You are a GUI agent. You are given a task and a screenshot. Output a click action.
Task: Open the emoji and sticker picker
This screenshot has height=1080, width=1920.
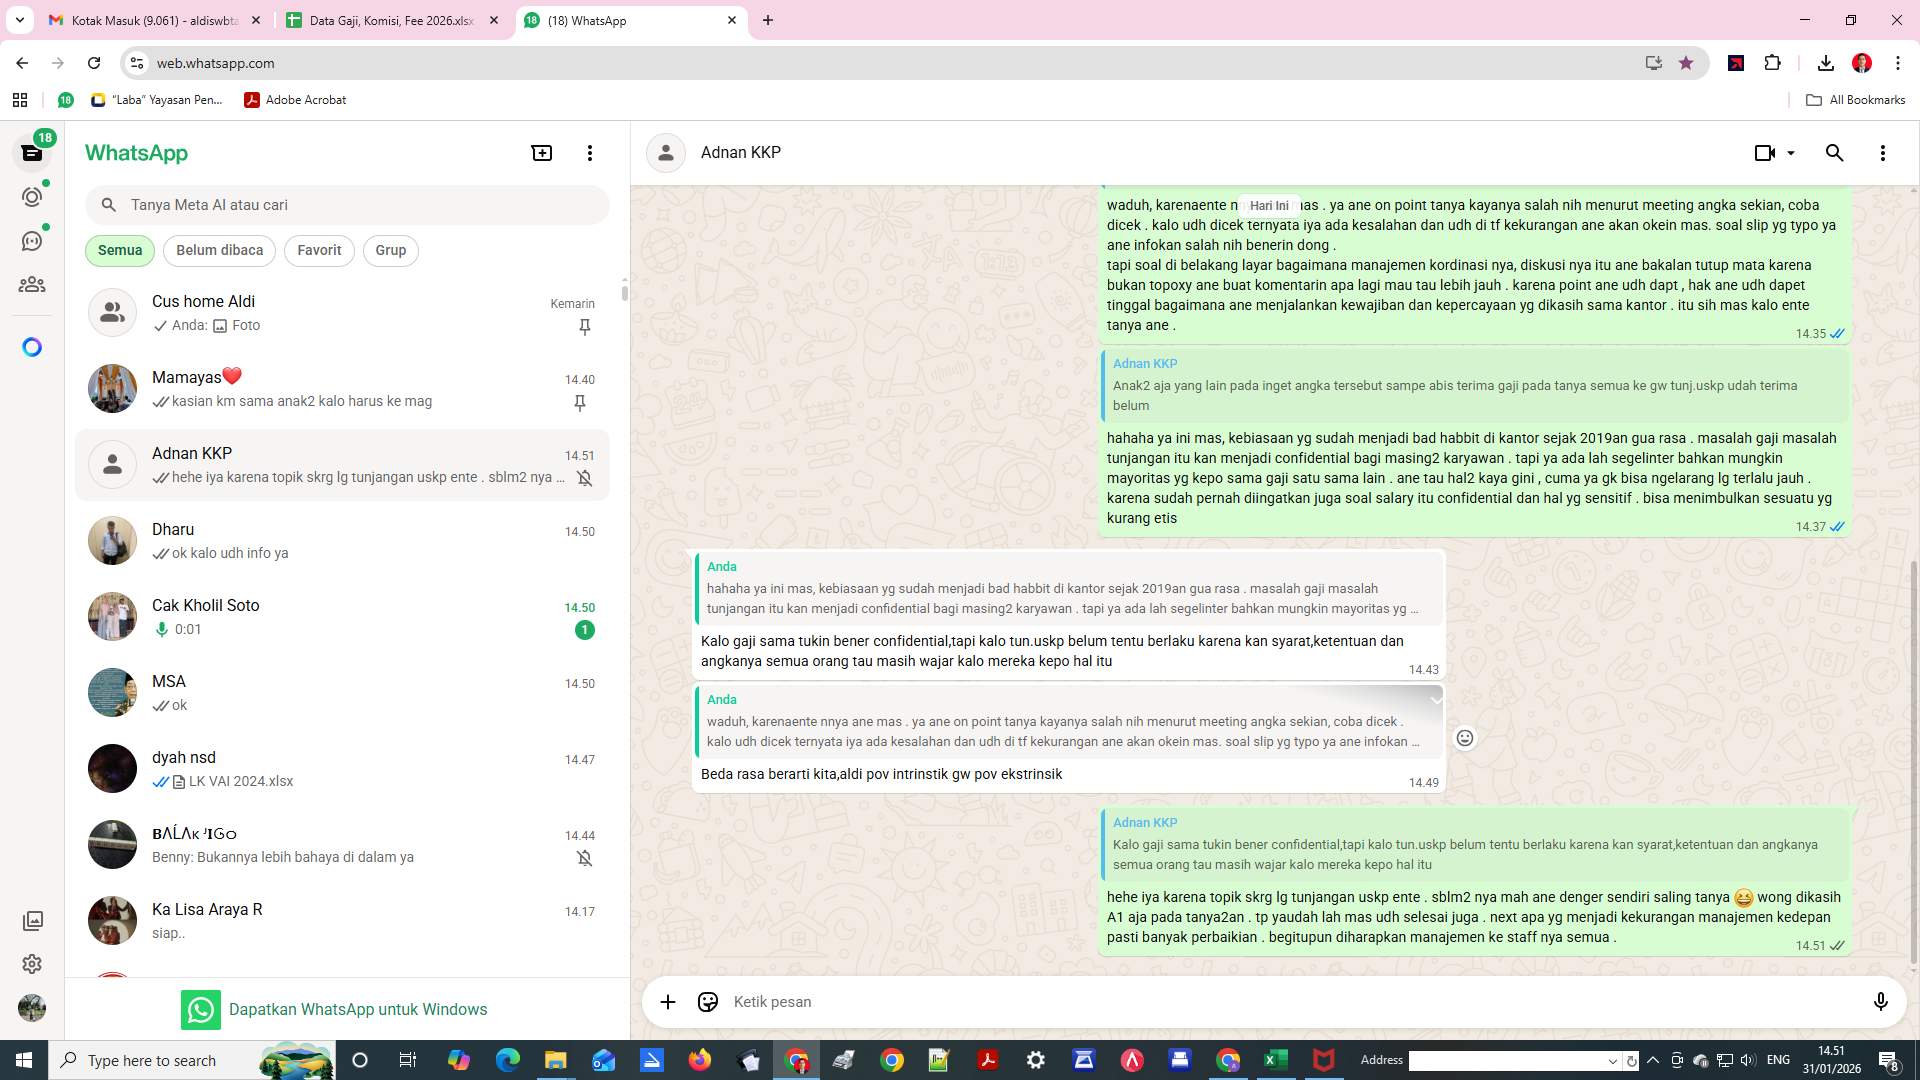coord(708,1001)
